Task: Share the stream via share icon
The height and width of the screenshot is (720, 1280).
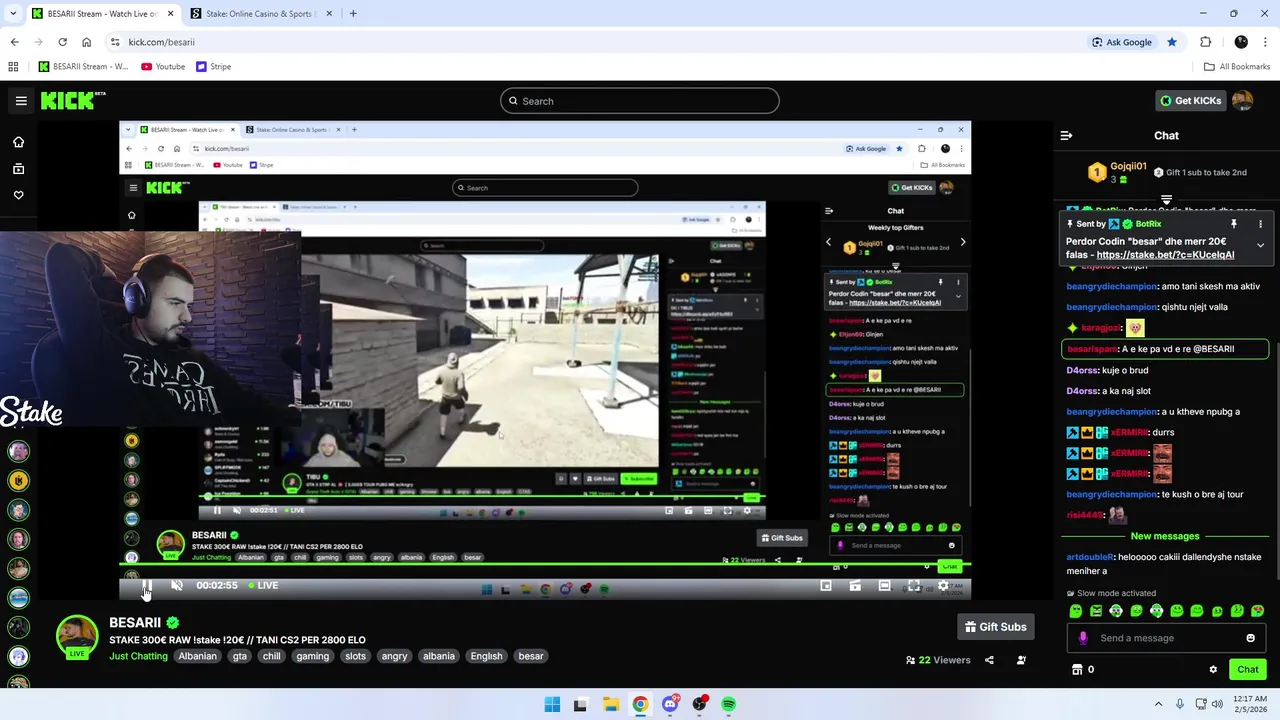Action: point(989,660)
